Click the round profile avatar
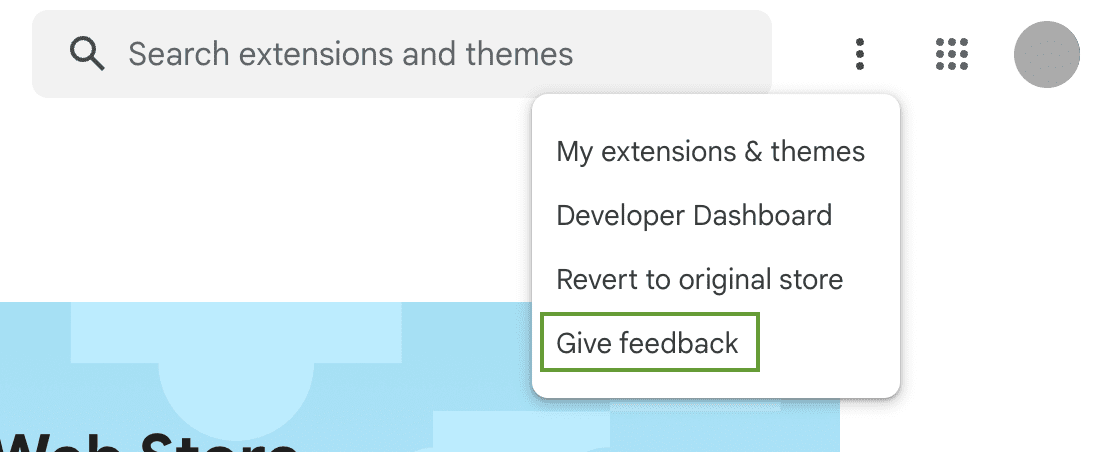This screenshot has height=452, width=1120. tap(1046, 54)
